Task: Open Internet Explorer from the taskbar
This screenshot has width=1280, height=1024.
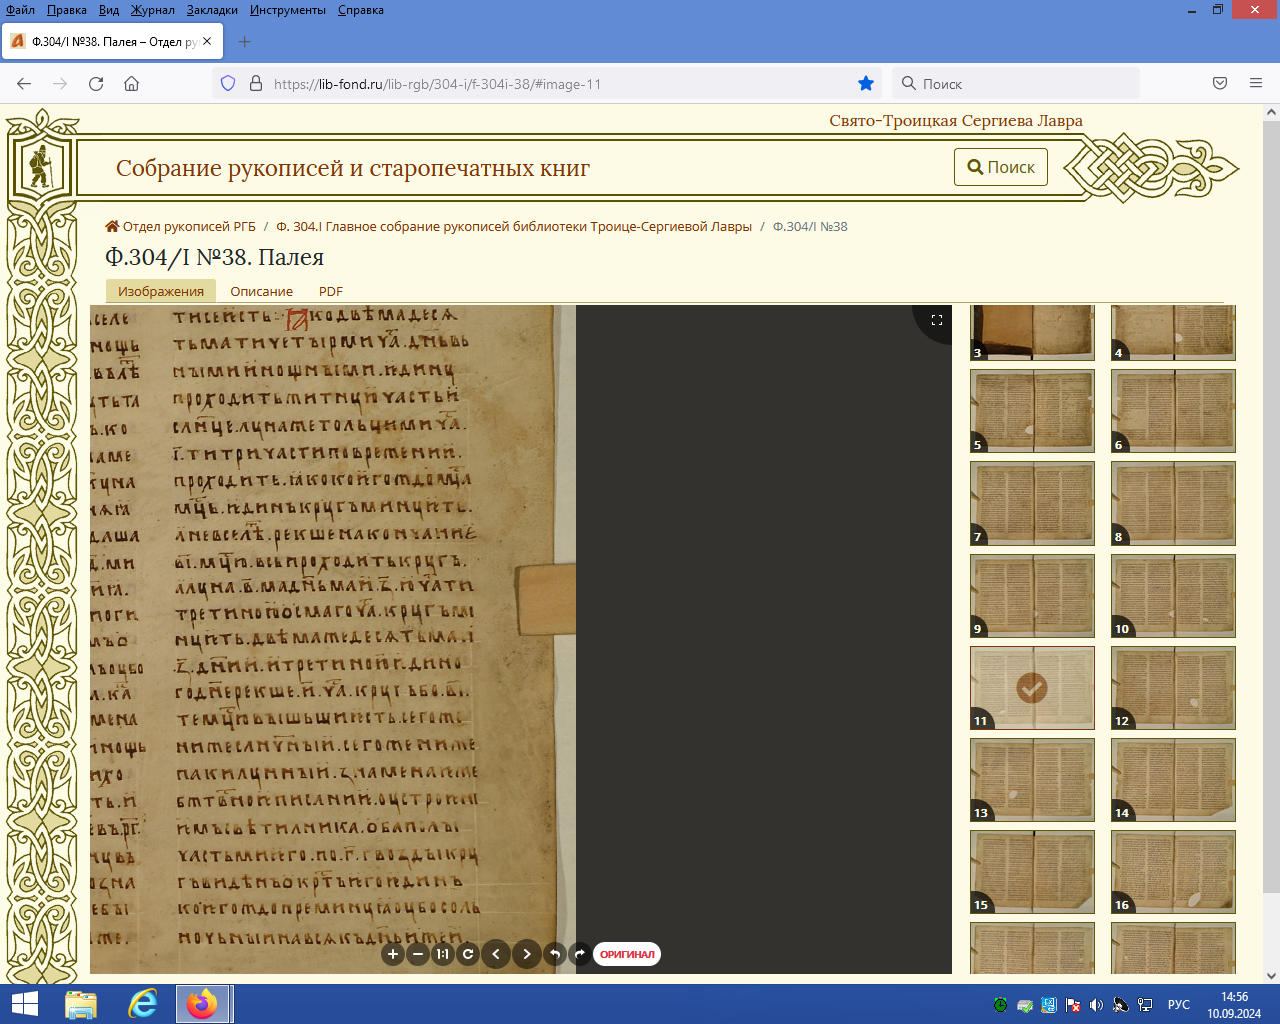Action: point(143,1004)
